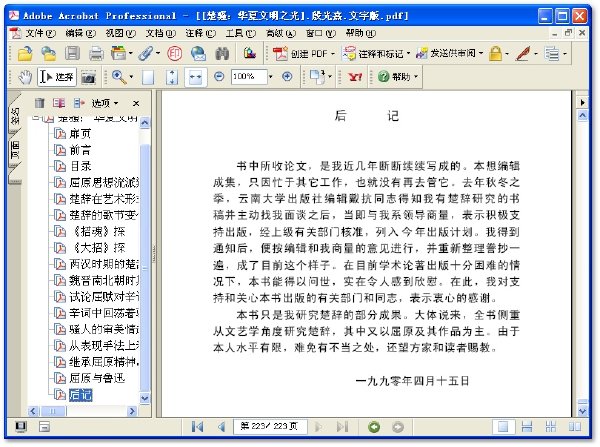
Task: Click the Yahoo Y! toolbar icon
Action: click(355, 77)
